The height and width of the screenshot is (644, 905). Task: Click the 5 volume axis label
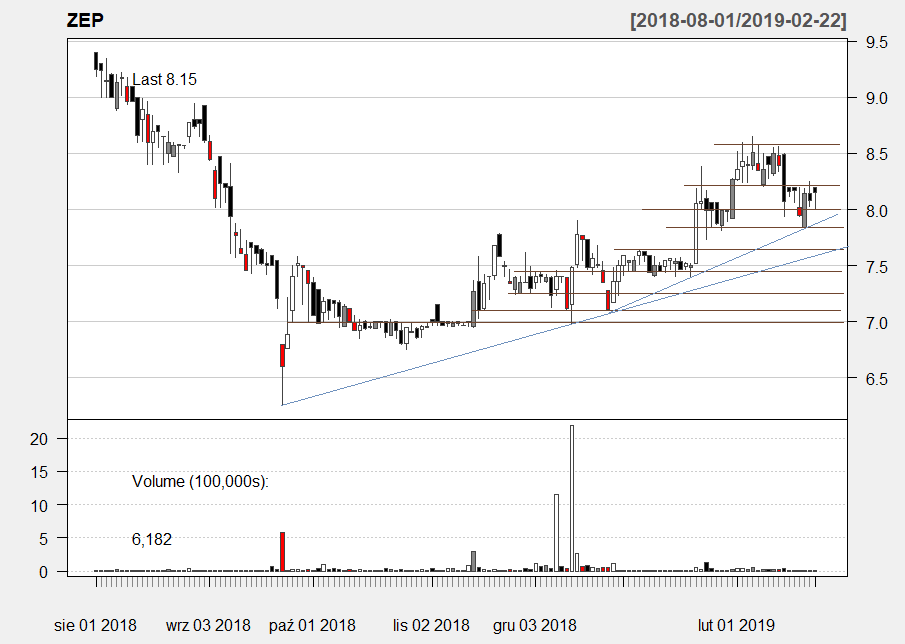click(44, 539)
